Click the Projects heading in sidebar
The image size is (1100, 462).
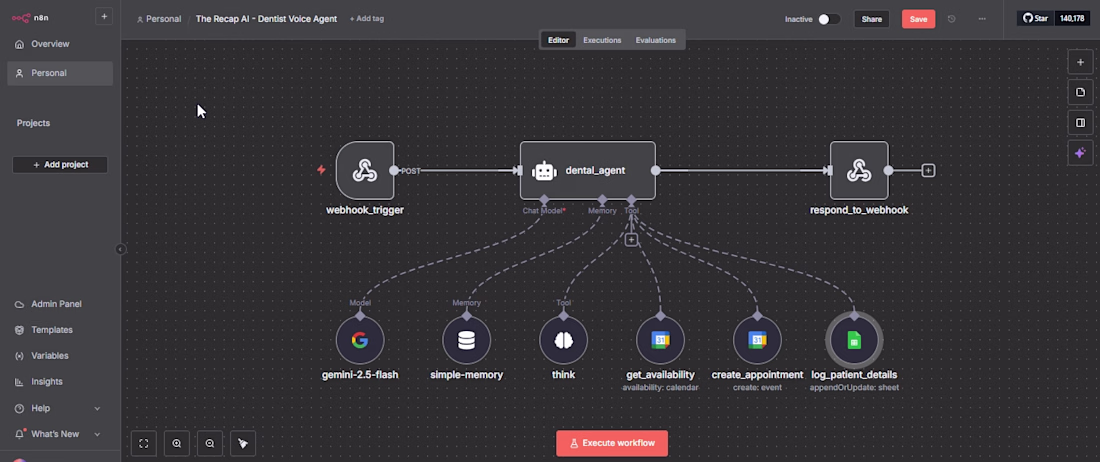click(x=33, y=123)
